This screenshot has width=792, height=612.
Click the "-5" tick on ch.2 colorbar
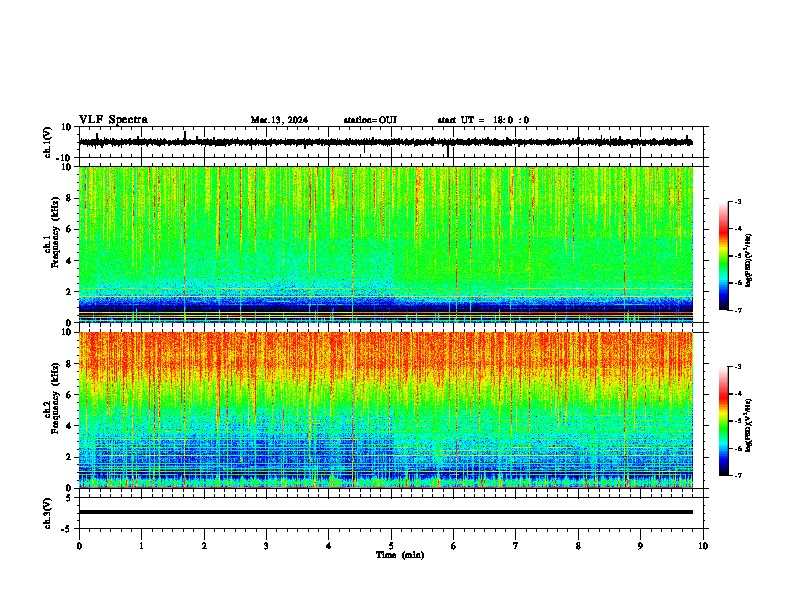tap(738, 421)
